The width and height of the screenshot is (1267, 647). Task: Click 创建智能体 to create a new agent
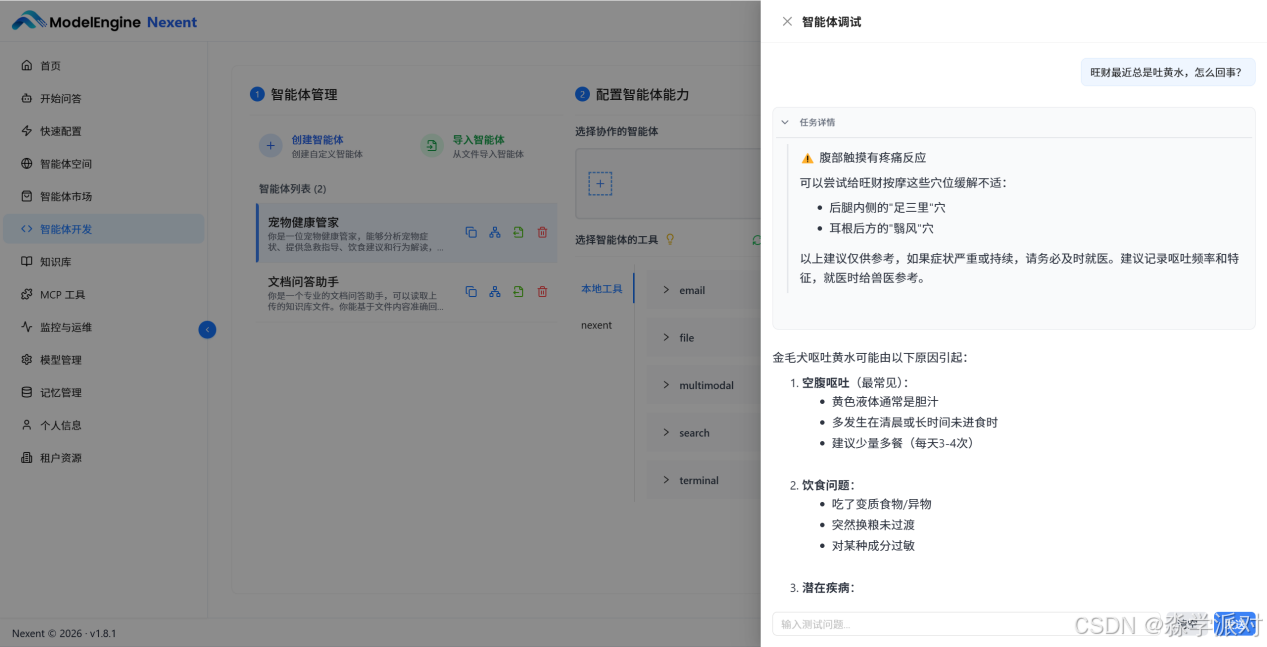[318, 139]
